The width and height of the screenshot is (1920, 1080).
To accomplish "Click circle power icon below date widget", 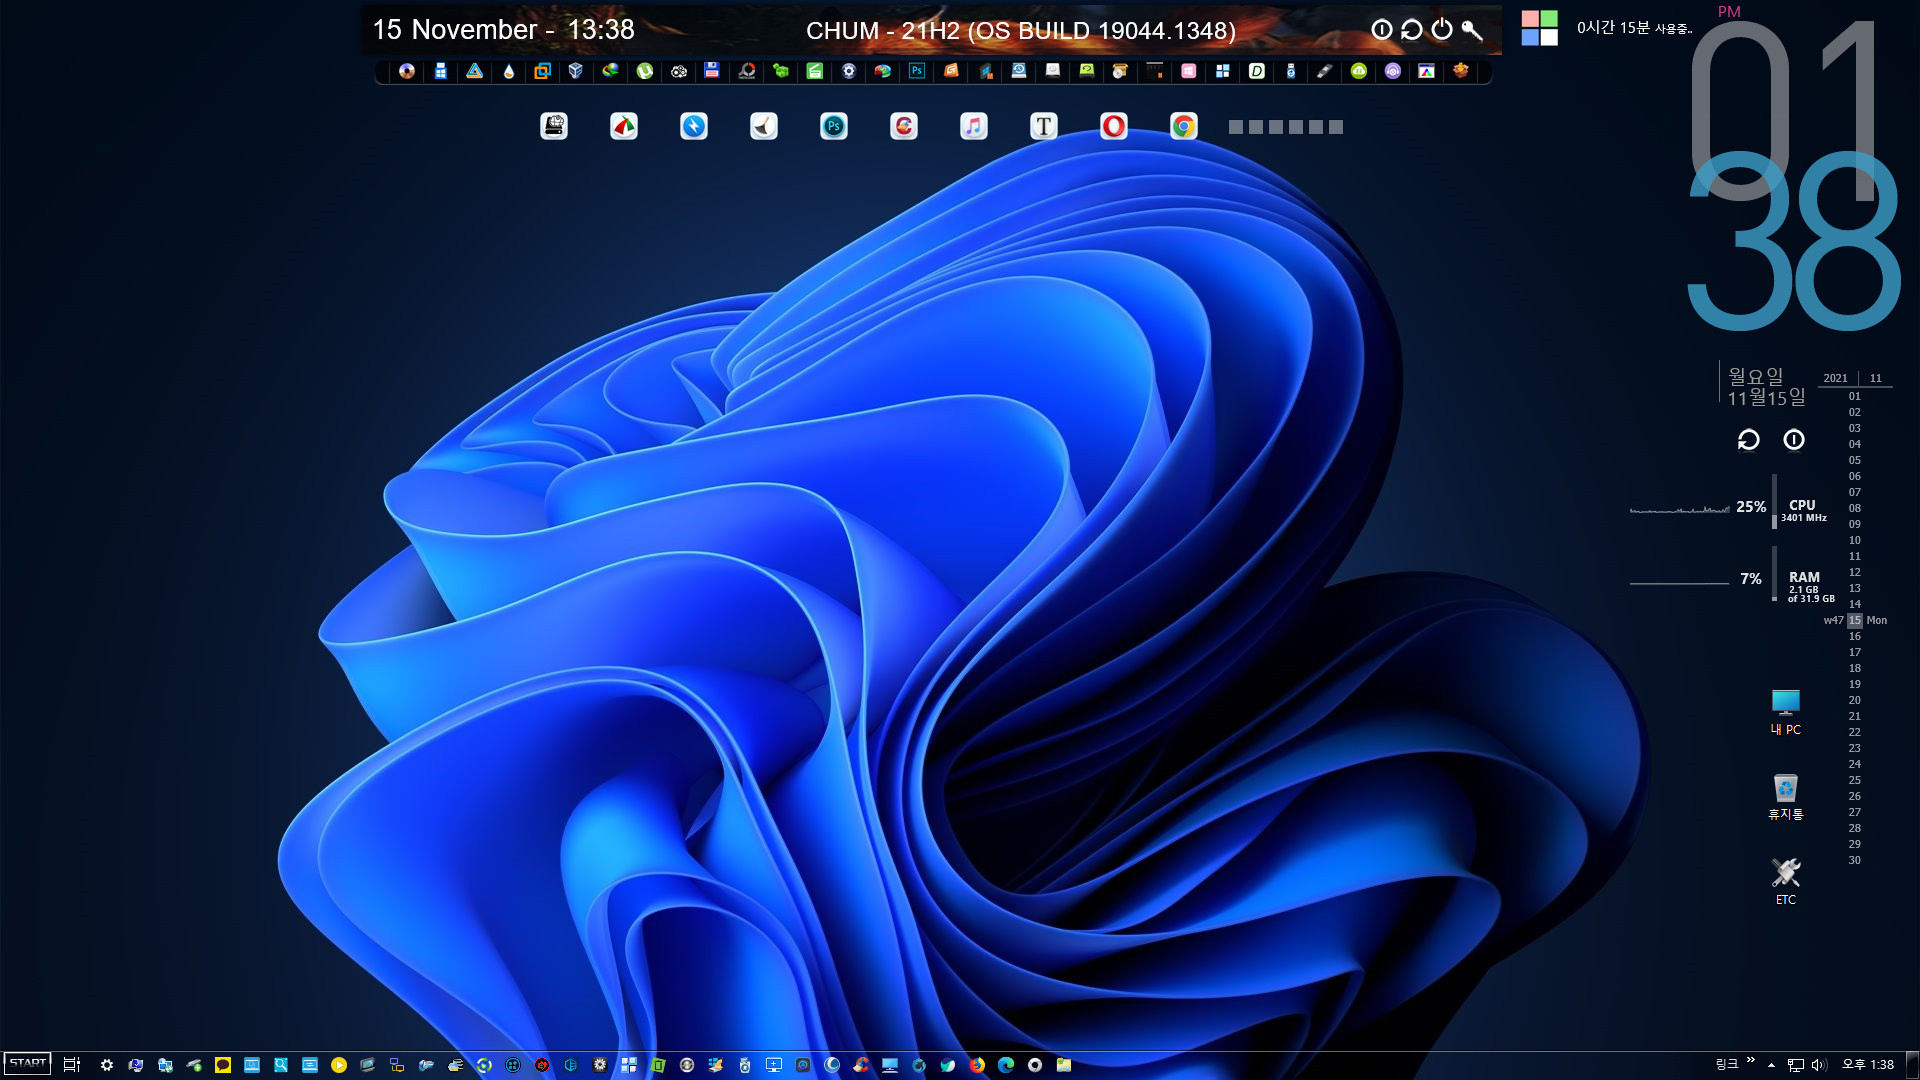I will click(1794, 440).
